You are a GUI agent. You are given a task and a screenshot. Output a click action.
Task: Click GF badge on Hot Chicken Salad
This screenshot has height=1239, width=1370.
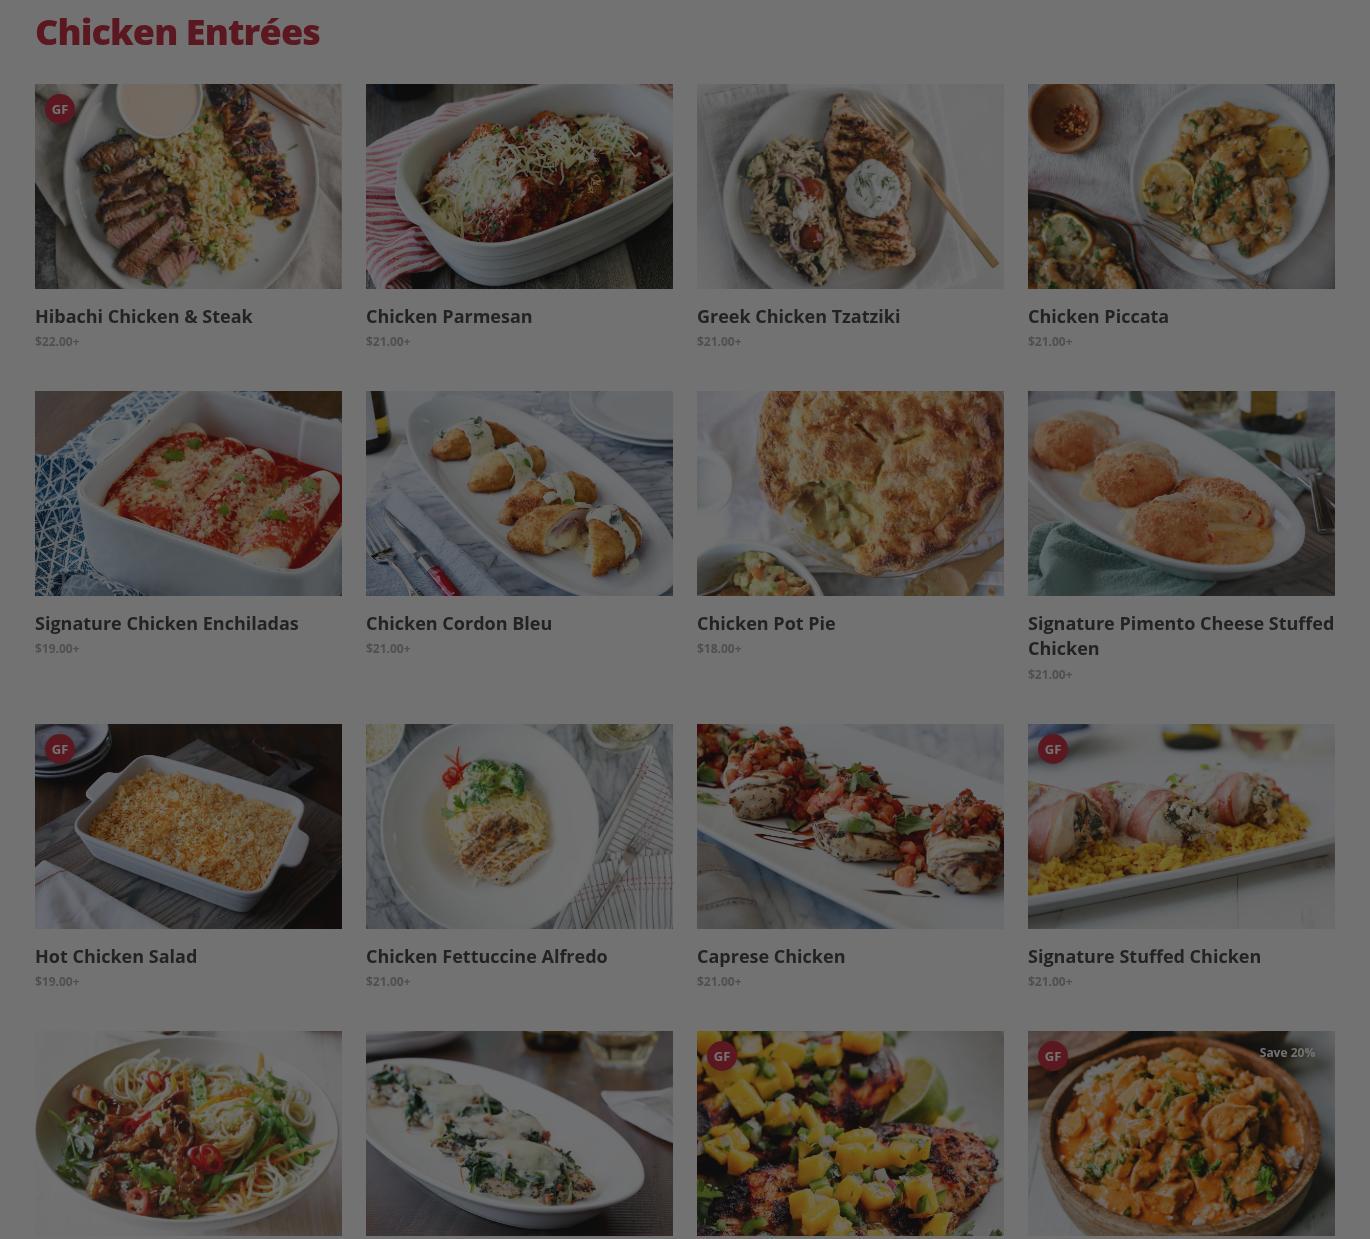tap(60, 749)
